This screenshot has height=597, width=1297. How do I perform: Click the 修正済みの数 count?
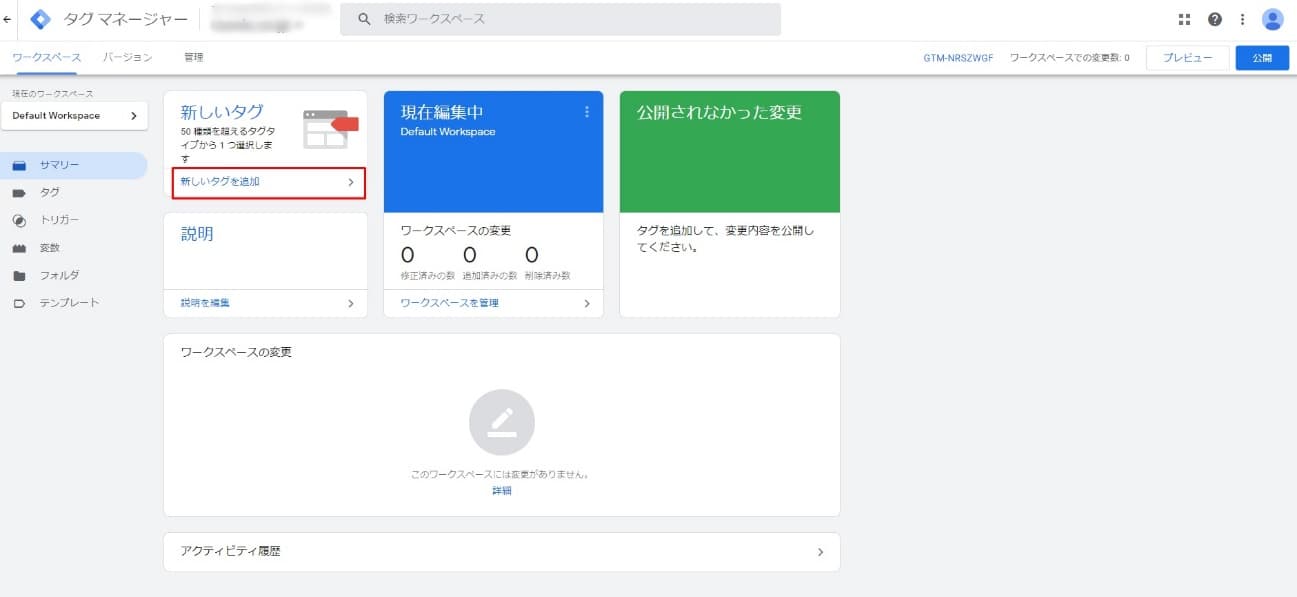point(407,256)
